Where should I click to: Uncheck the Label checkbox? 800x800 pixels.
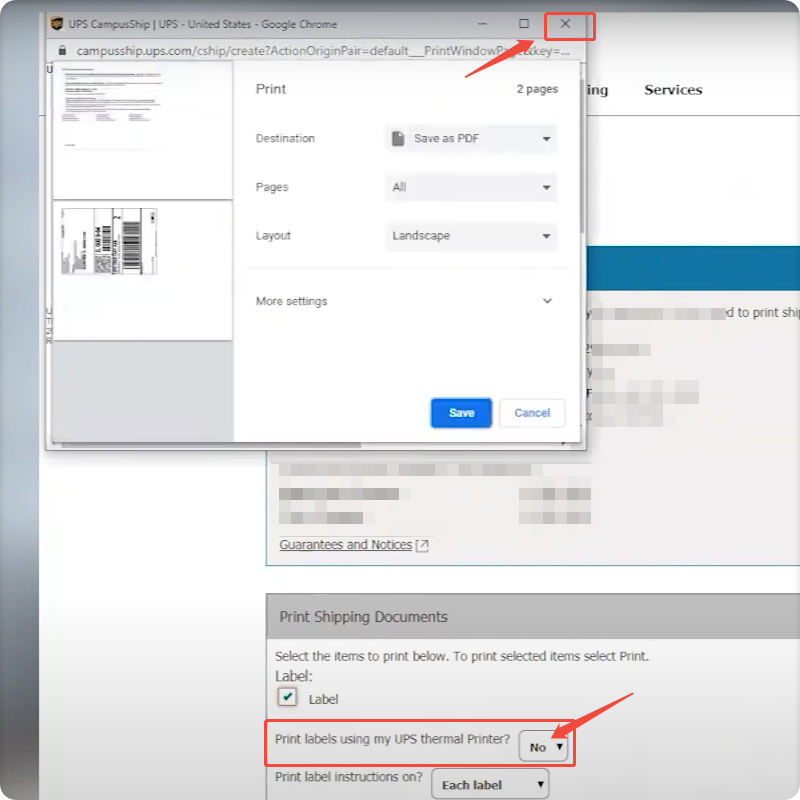287,696
